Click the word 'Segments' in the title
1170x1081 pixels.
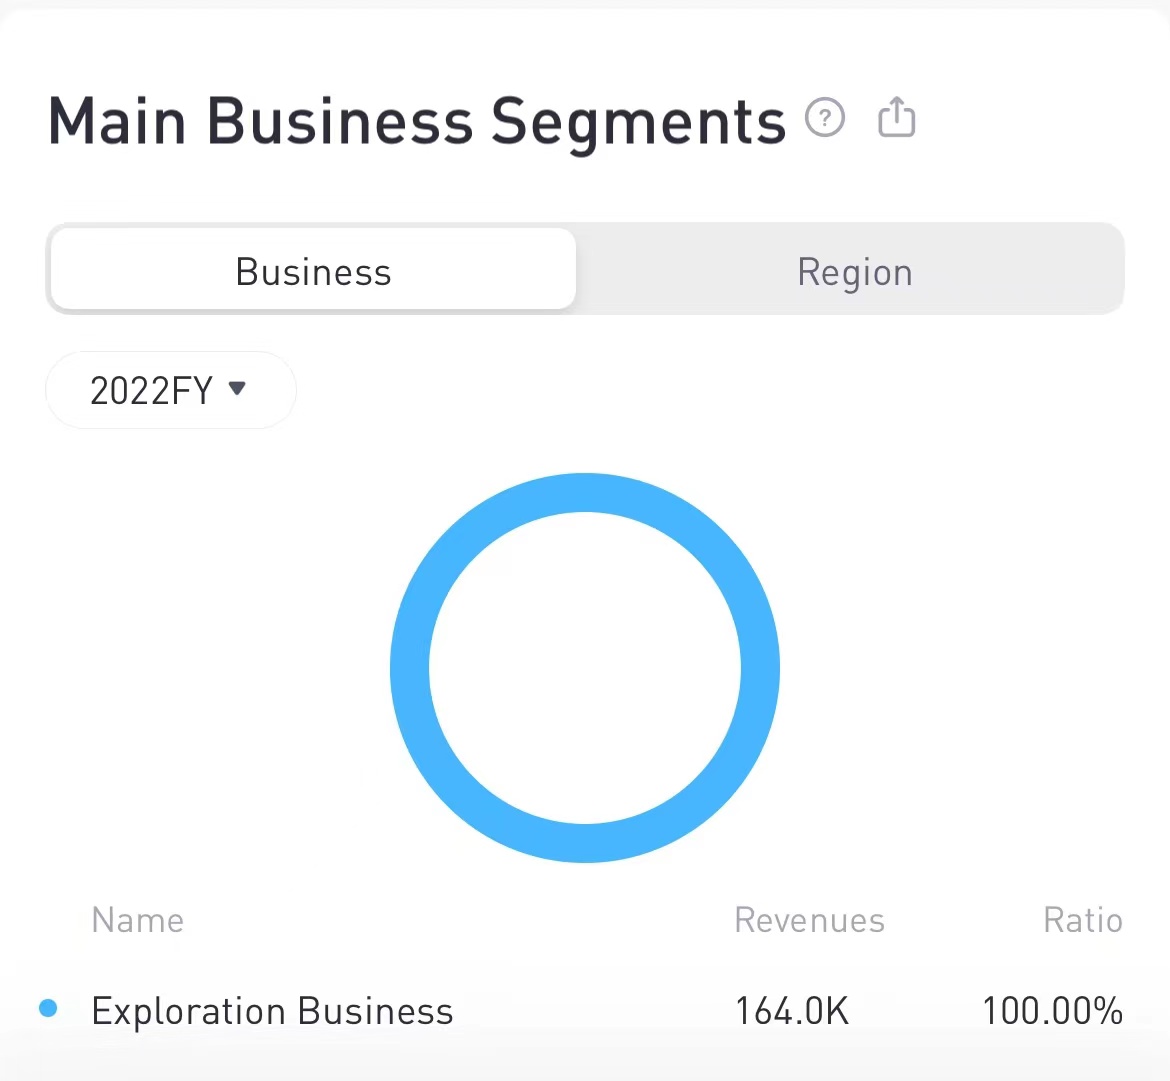click(x=638, y=122)
